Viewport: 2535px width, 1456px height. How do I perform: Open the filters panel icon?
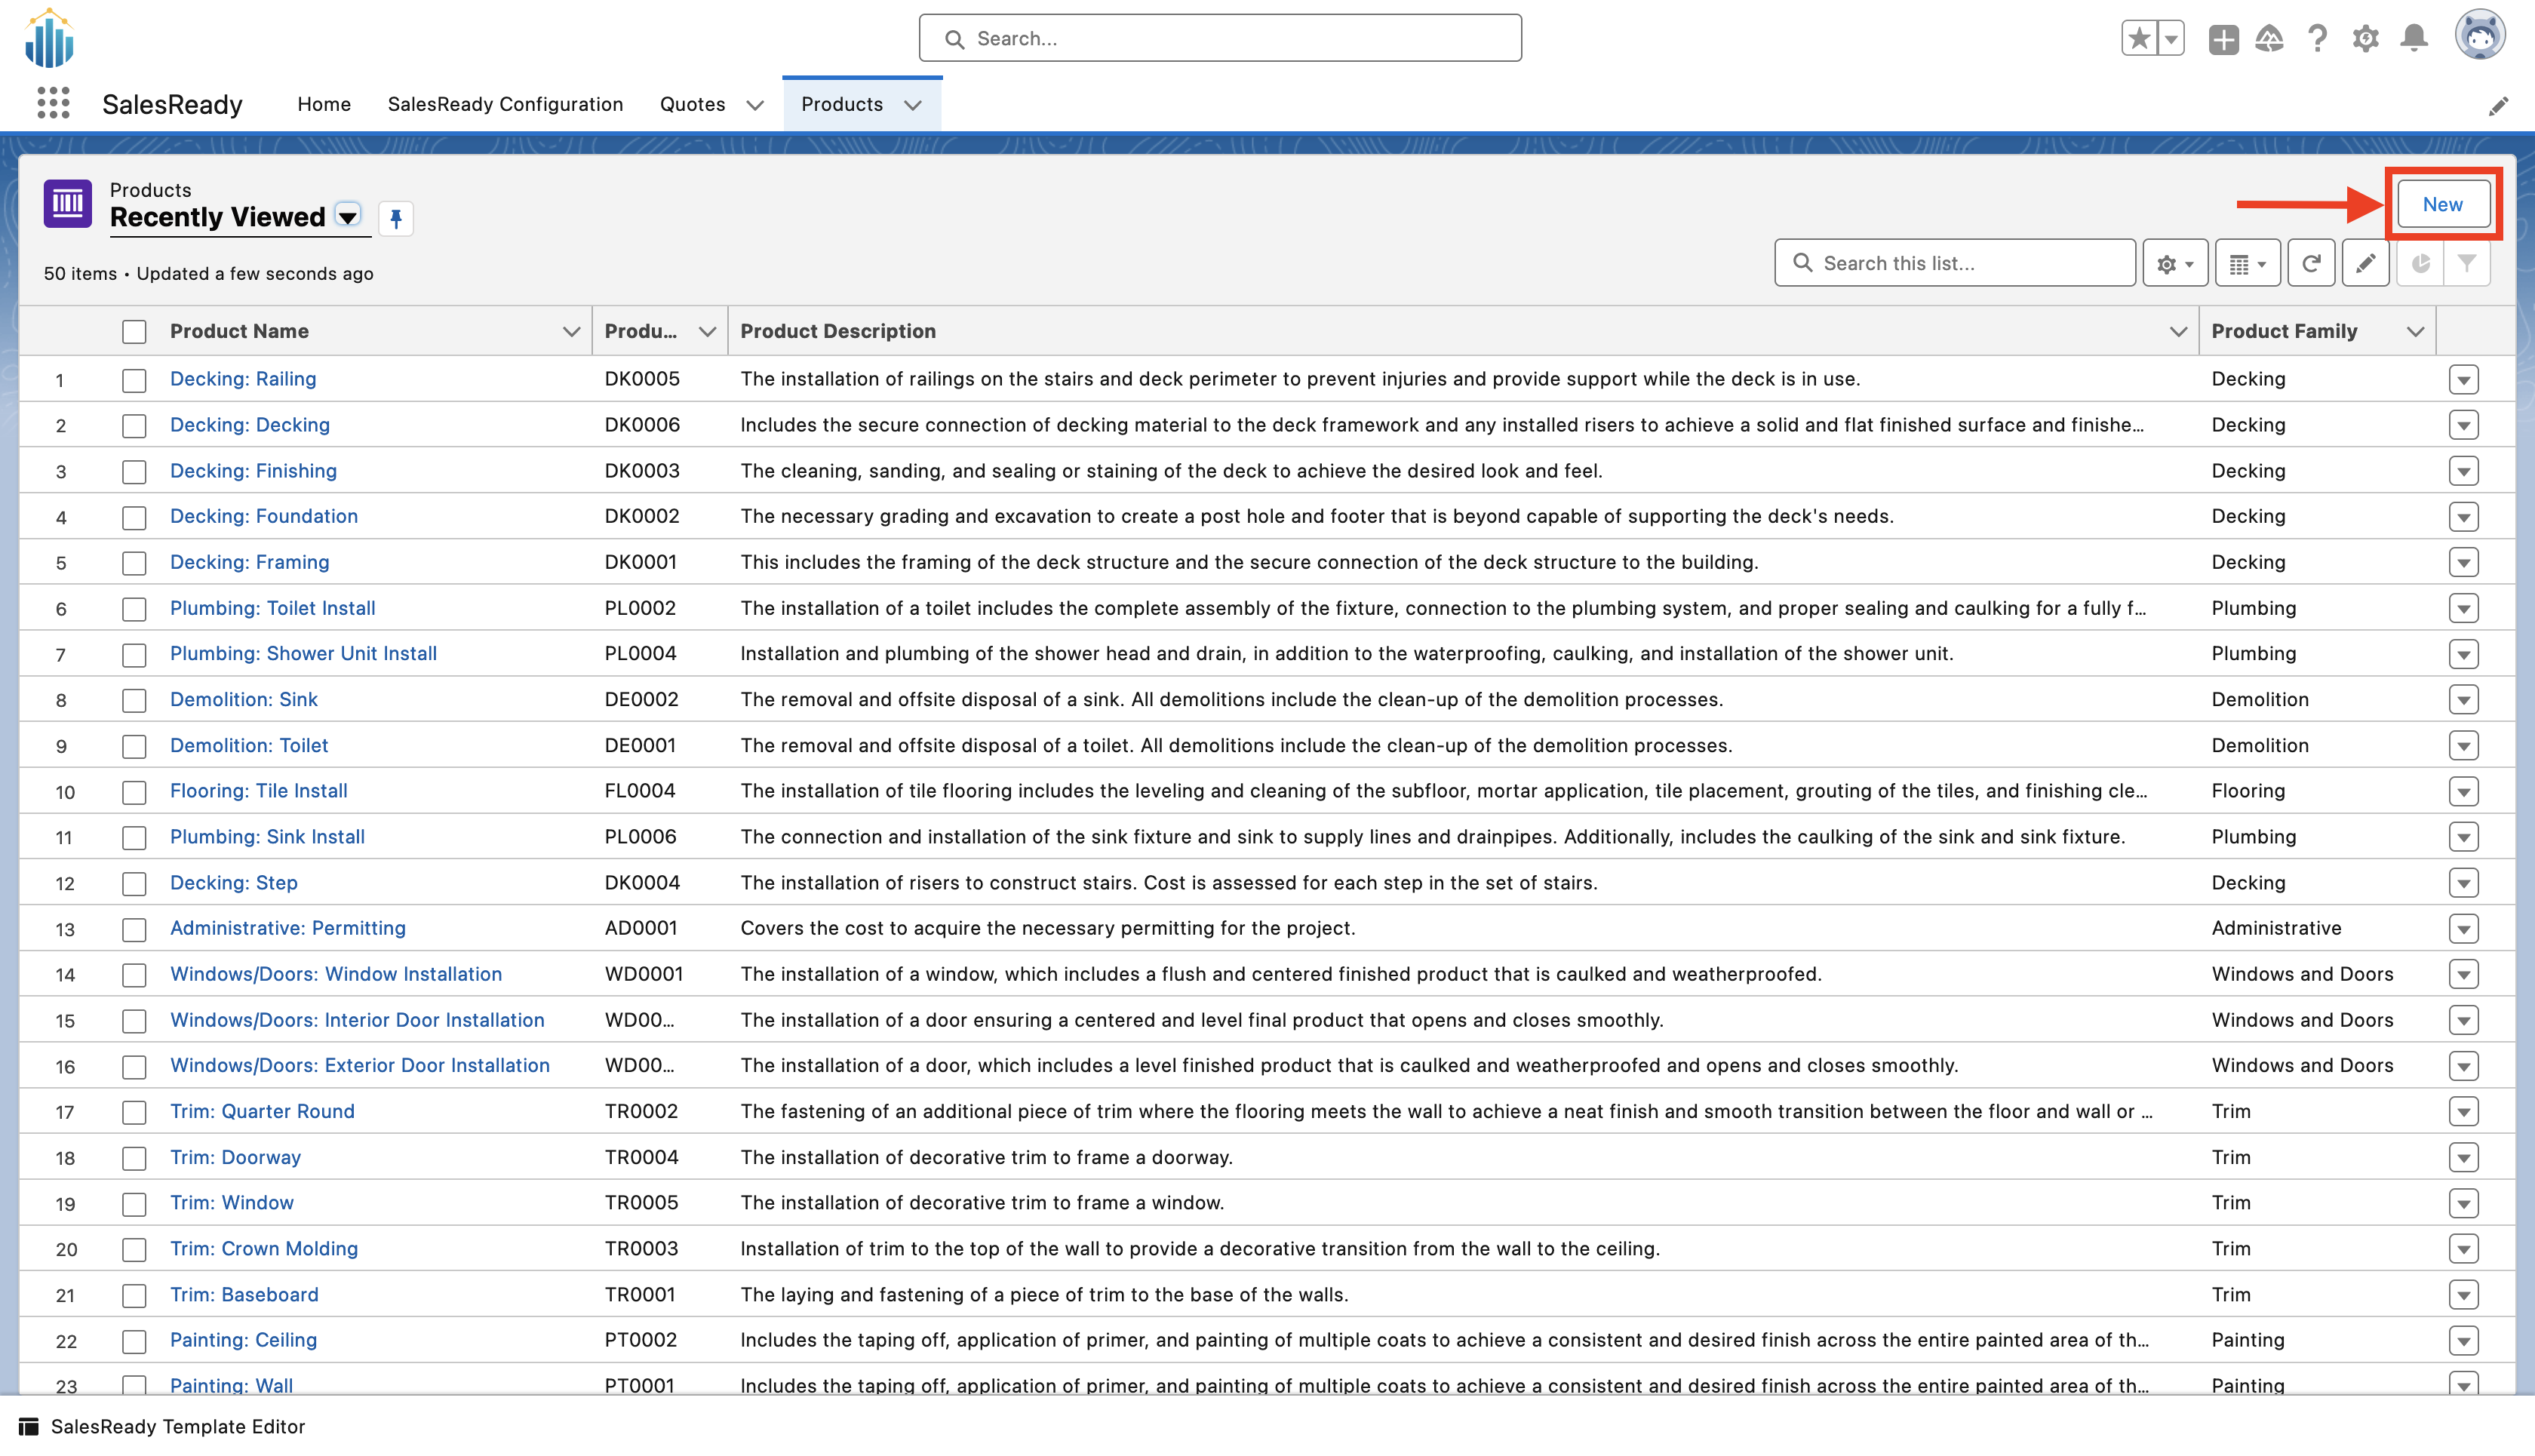(2468, 262)
